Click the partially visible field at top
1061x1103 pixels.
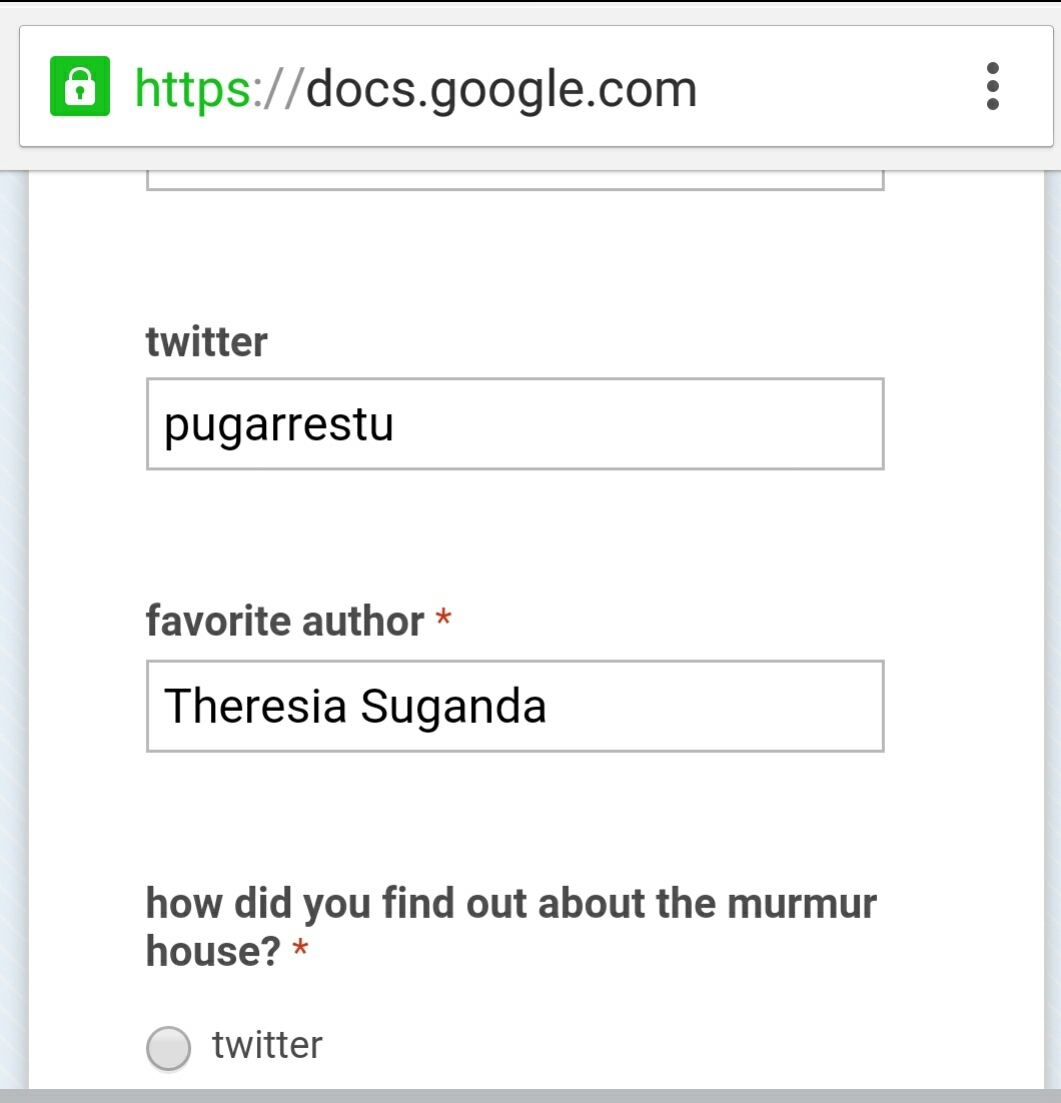click(515, 180)
